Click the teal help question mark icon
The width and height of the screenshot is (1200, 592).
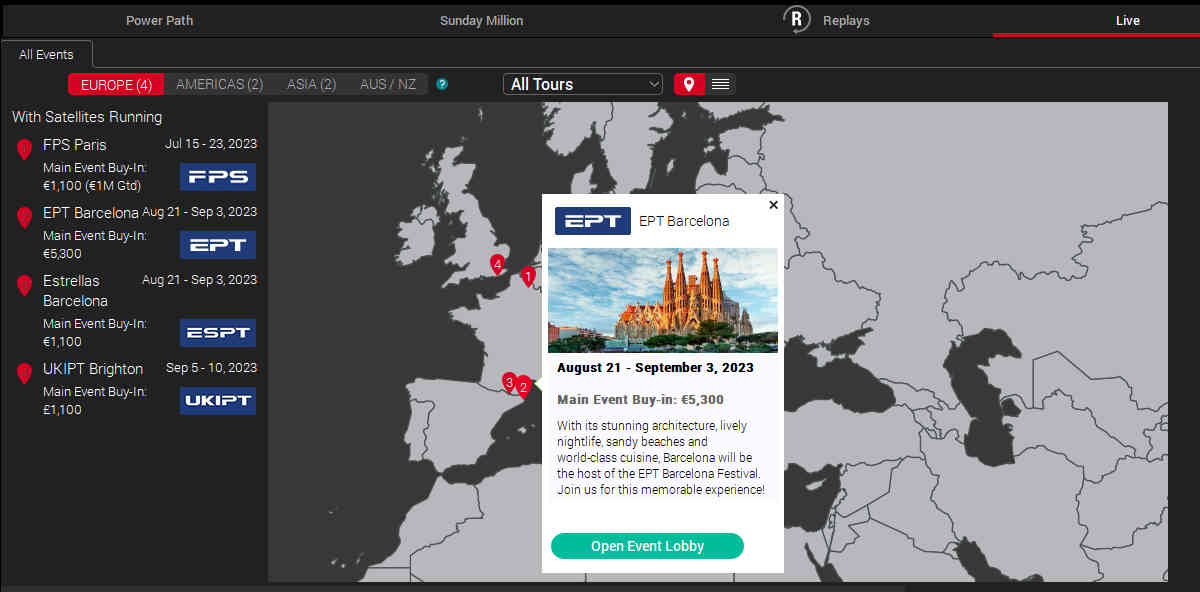tap(442, 84)
